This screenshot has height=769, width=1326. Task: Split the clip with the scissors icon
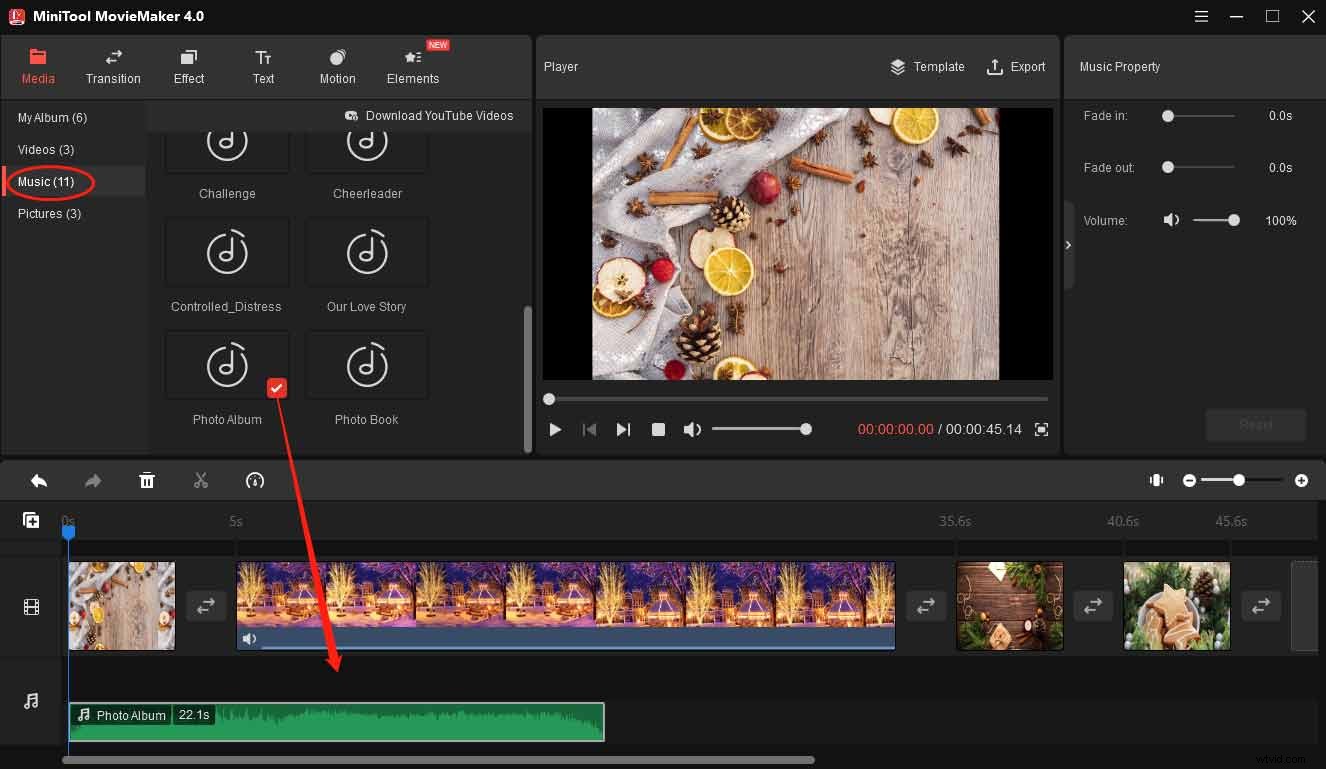click(x=200, y=480)
